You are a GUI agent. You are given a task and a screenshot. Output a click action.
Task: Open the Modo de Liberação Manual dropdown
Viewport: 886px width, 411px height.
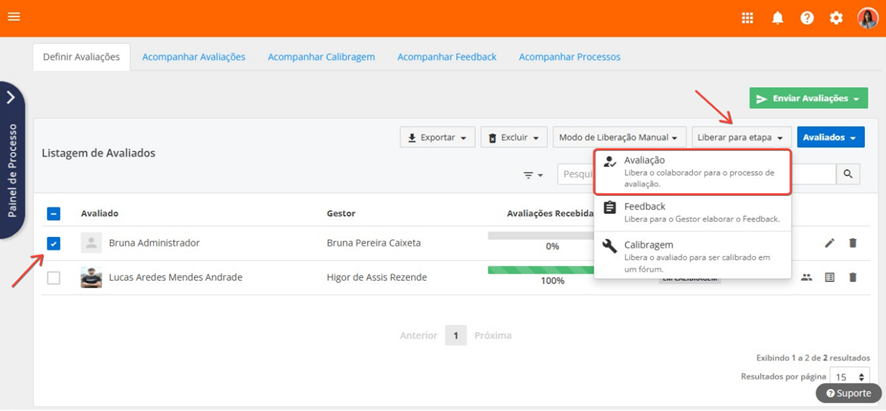coord(619,138)
